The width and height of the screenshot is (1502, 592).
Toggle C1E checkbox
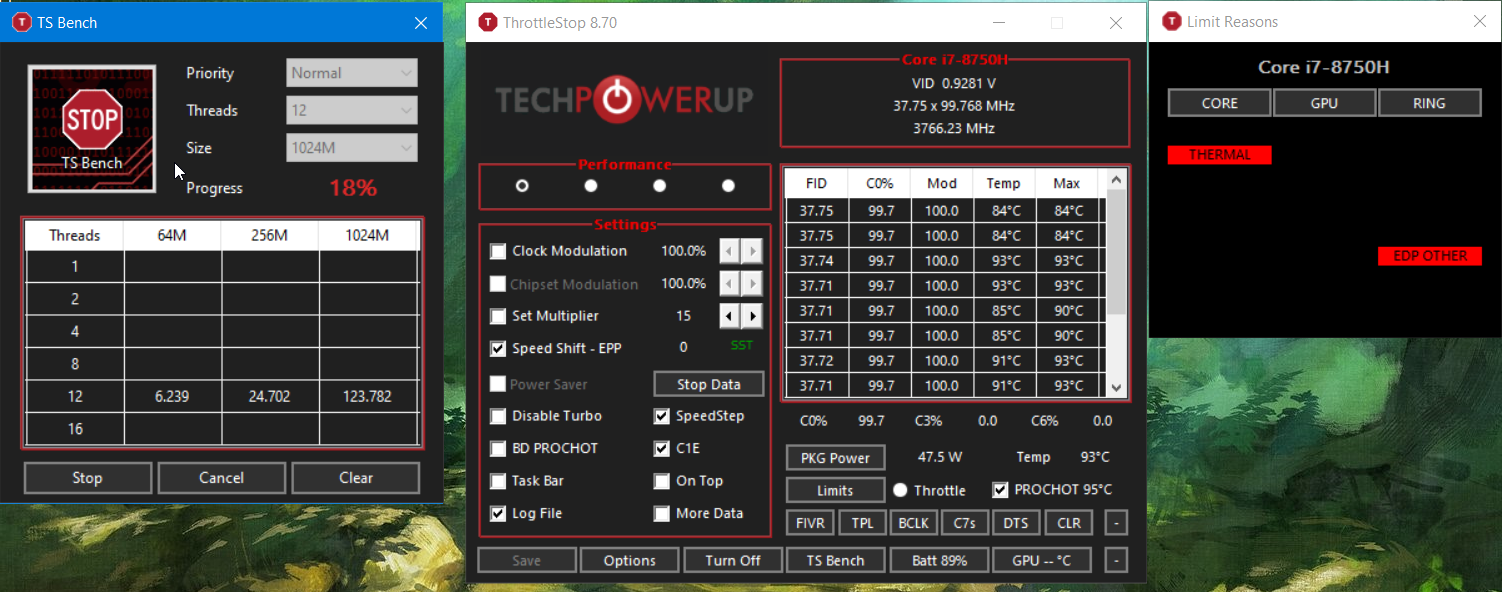point(662,448)
